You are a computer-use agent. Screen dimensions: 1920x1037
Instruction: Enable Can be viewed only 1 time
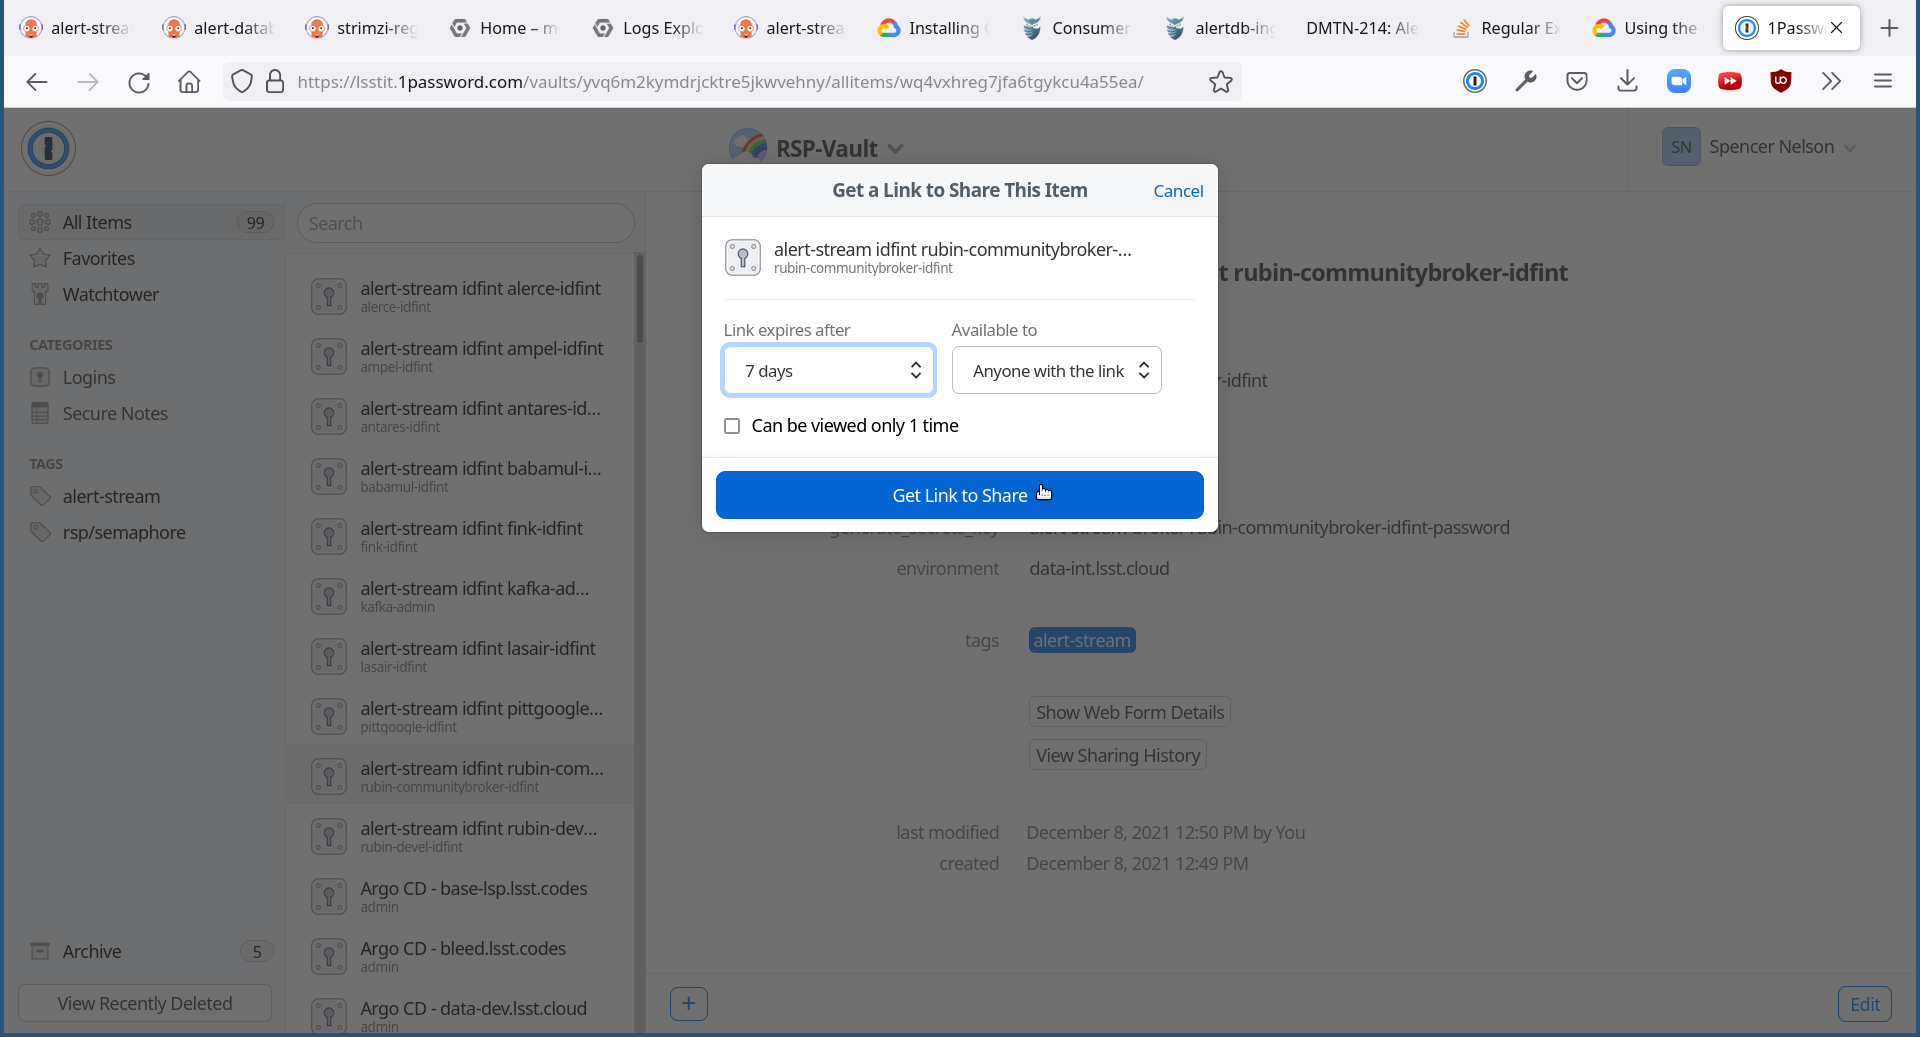click(732, 426)
